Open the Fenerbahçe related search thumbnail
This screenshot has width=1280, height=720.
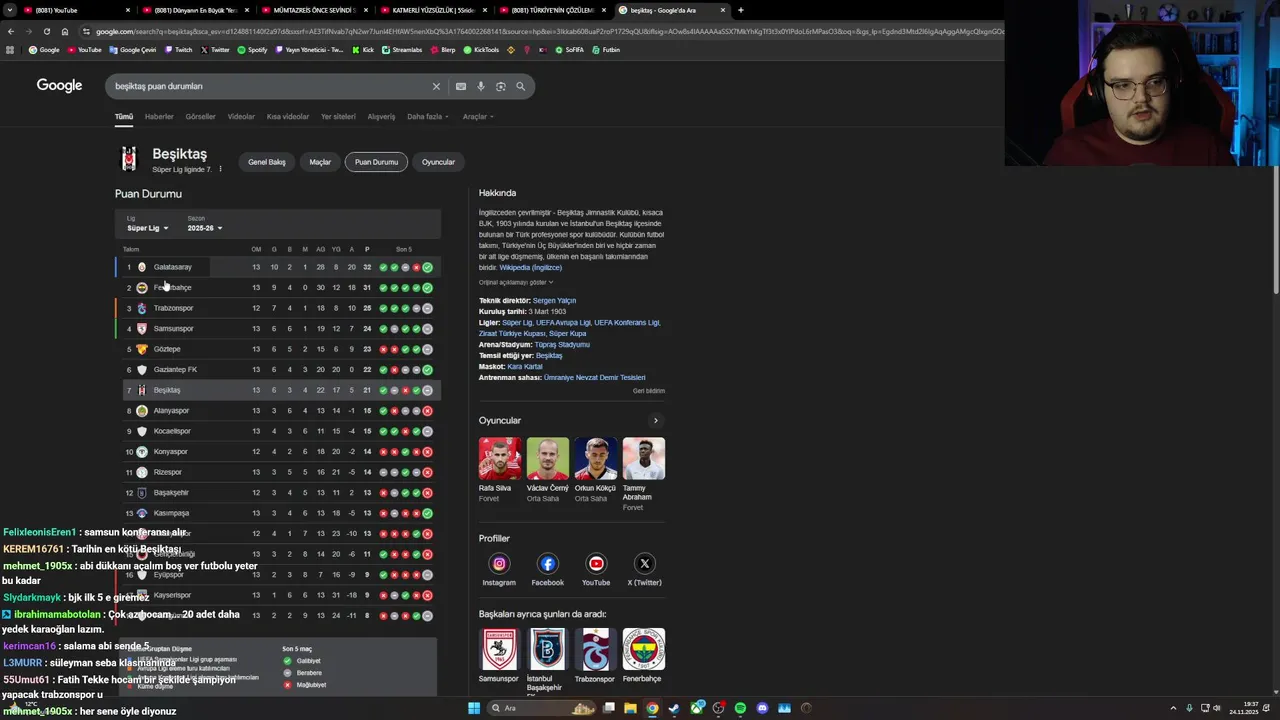click(644, 650)
